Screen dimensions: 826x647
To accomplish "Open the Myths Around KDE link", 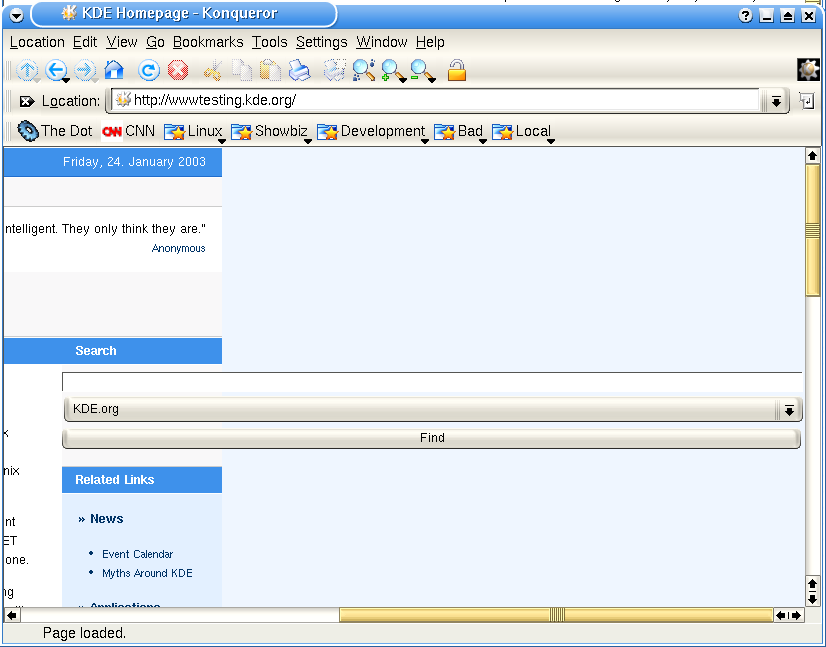I will tap(147, 573).
